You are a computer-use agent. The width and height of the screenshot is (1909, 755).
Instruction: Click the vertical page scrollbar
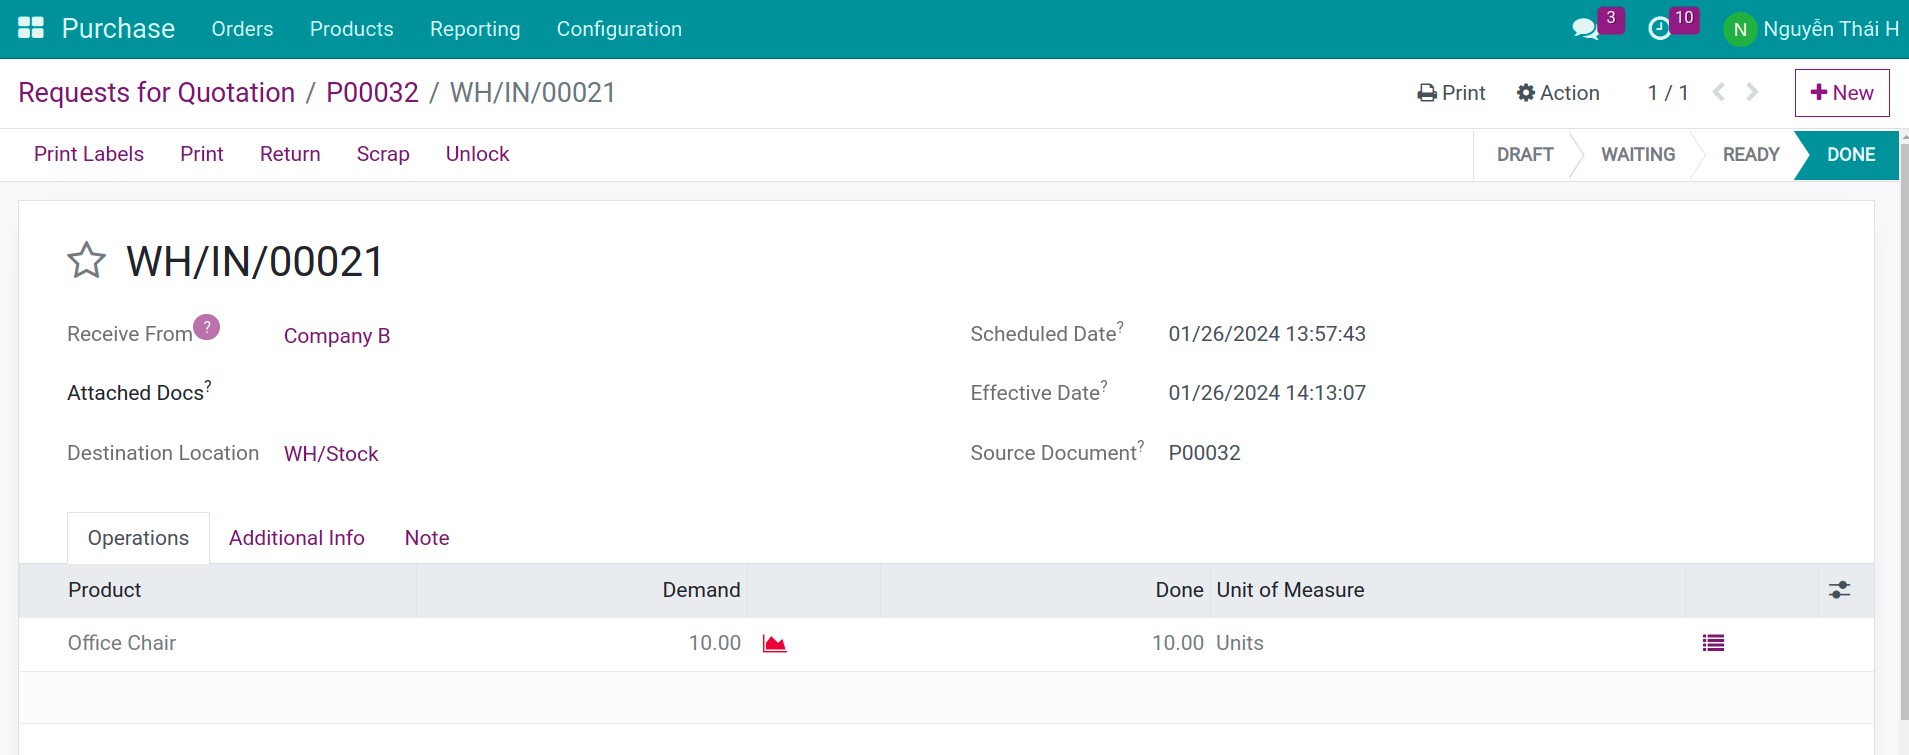pos(1903,430)
